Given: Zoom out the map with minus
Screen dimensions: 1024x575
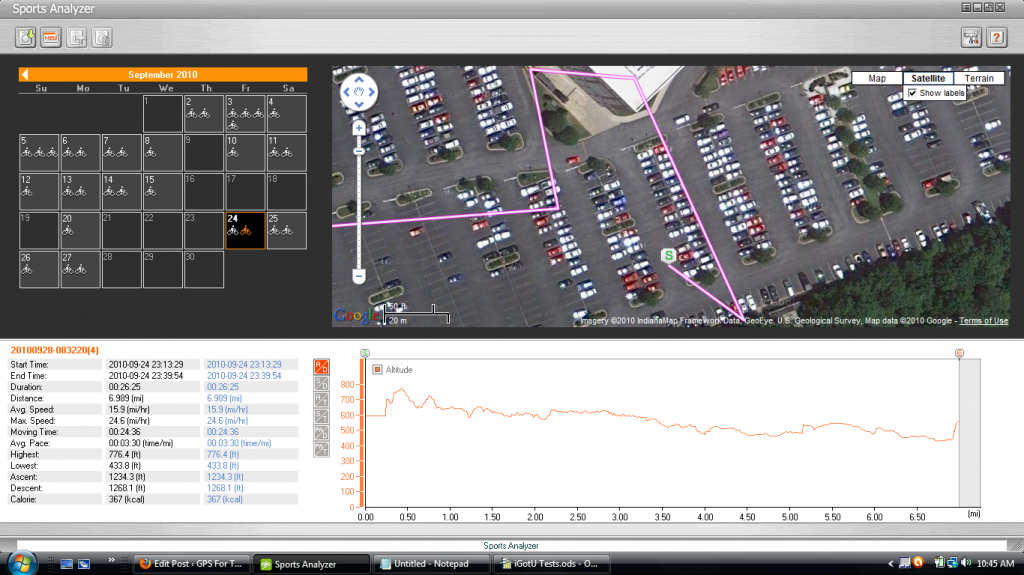Looking at the screenshot, I should (x=359, y=276).
